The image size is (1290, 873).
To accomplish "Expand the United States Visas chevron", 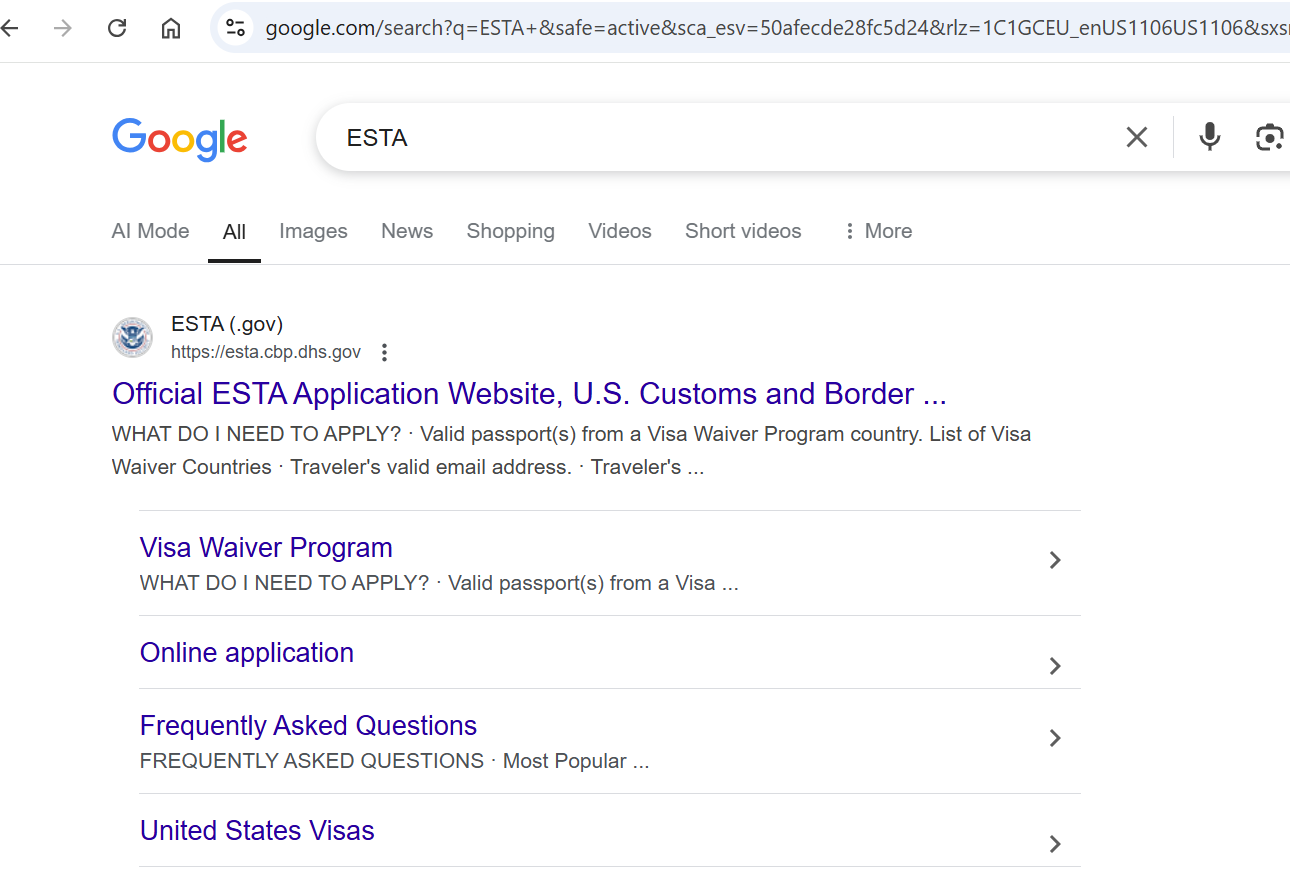I will (1055, 844).
